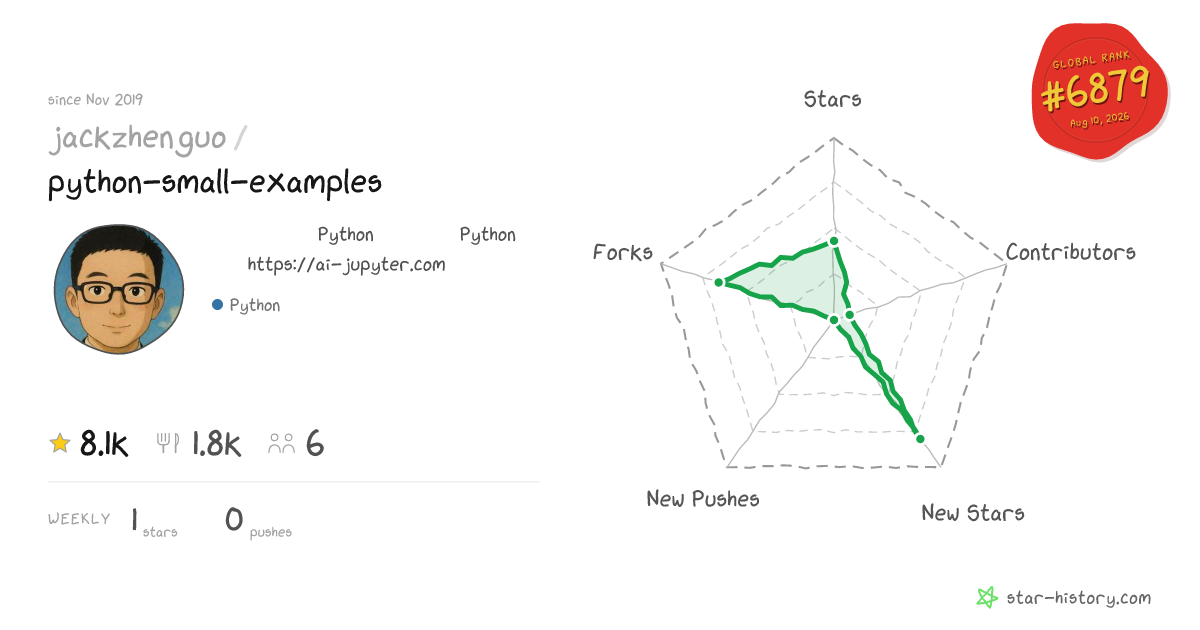Click the jackzhenguo owner name

pos(137,138)
